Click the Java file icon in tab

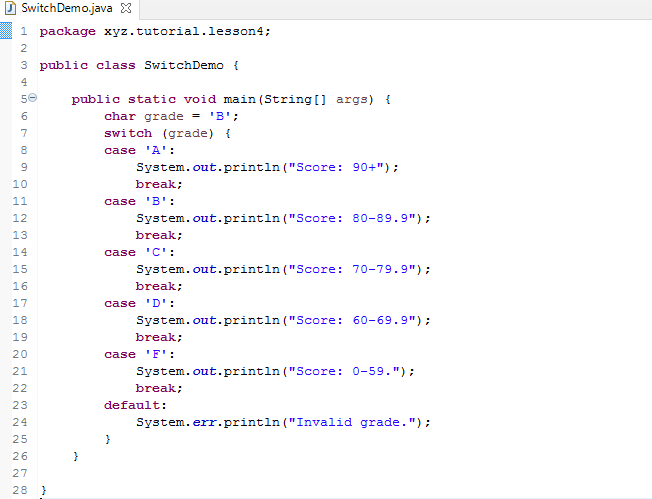tap(10, 9)
